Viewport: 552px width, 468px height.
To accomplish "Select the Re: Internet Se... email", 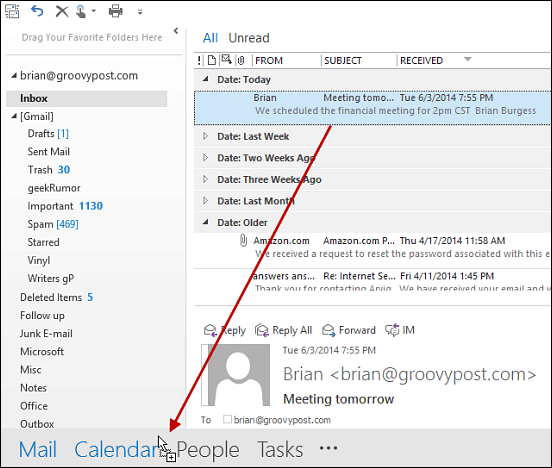I will pos(372,280).
